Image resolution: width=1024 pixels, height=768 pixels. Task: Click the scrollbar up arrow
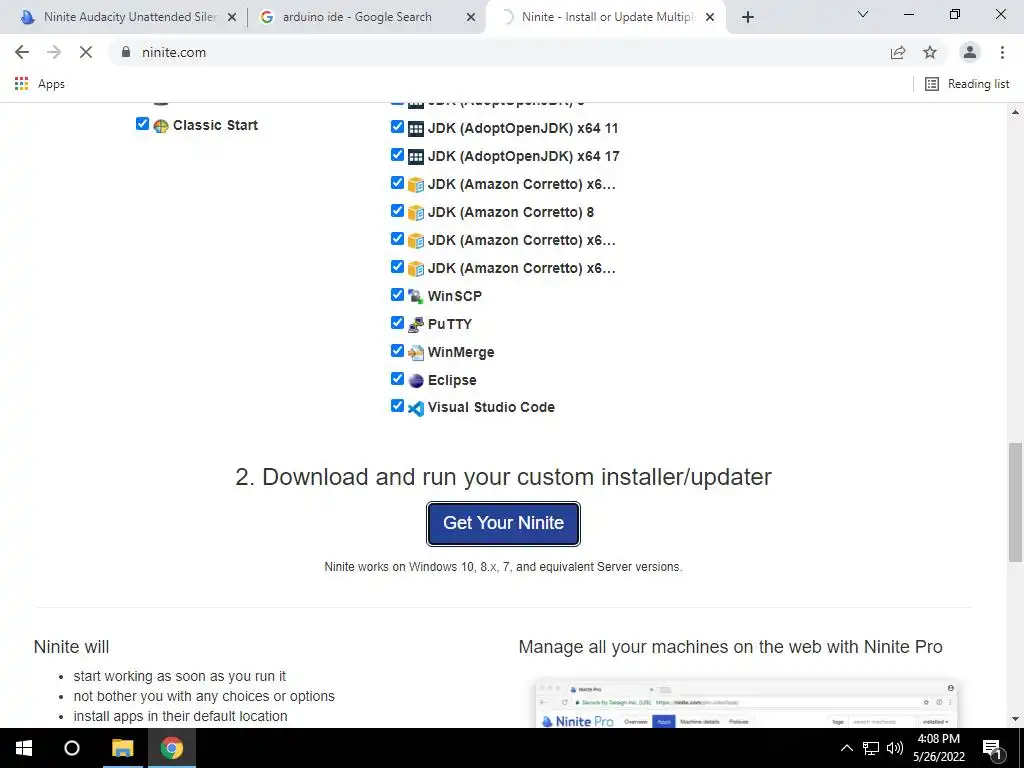(x=1015, y=112)
